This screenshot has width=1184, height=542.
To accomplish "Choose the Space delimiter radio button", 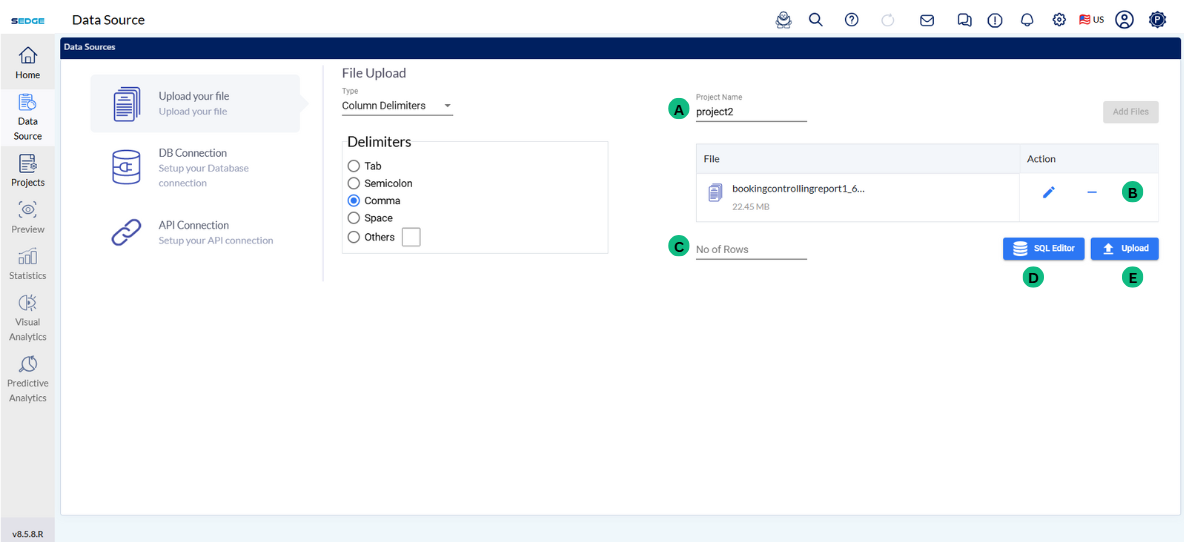I will point(353,218).
